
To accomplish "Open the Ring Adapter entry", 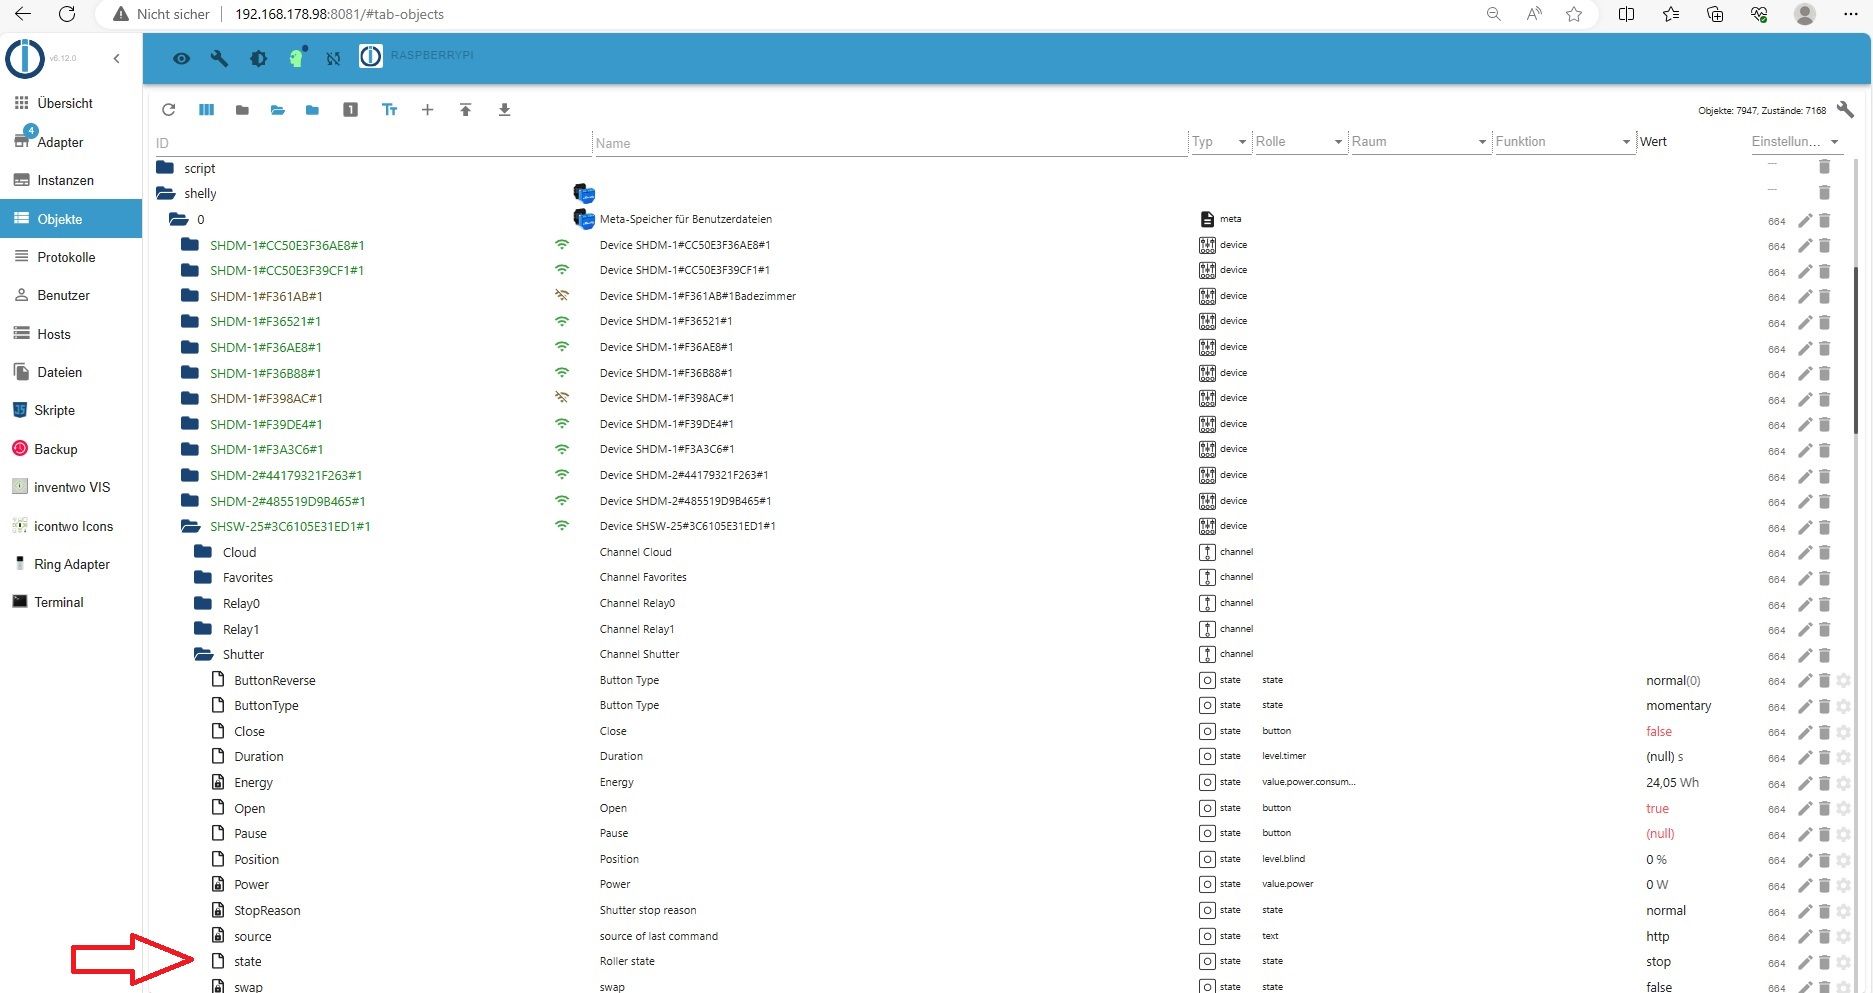I will tap(71, 564).
